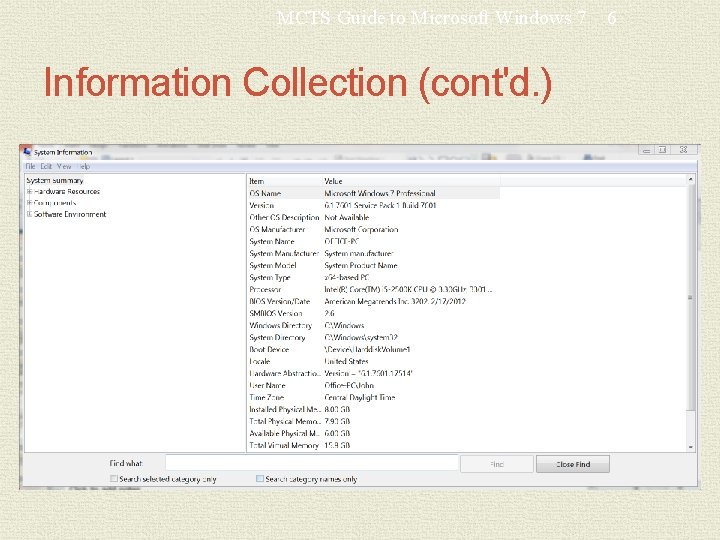Screen dimensions: 720x540
Task: Select the Installed Physical Memory row
Action: [x=373, y=409]
